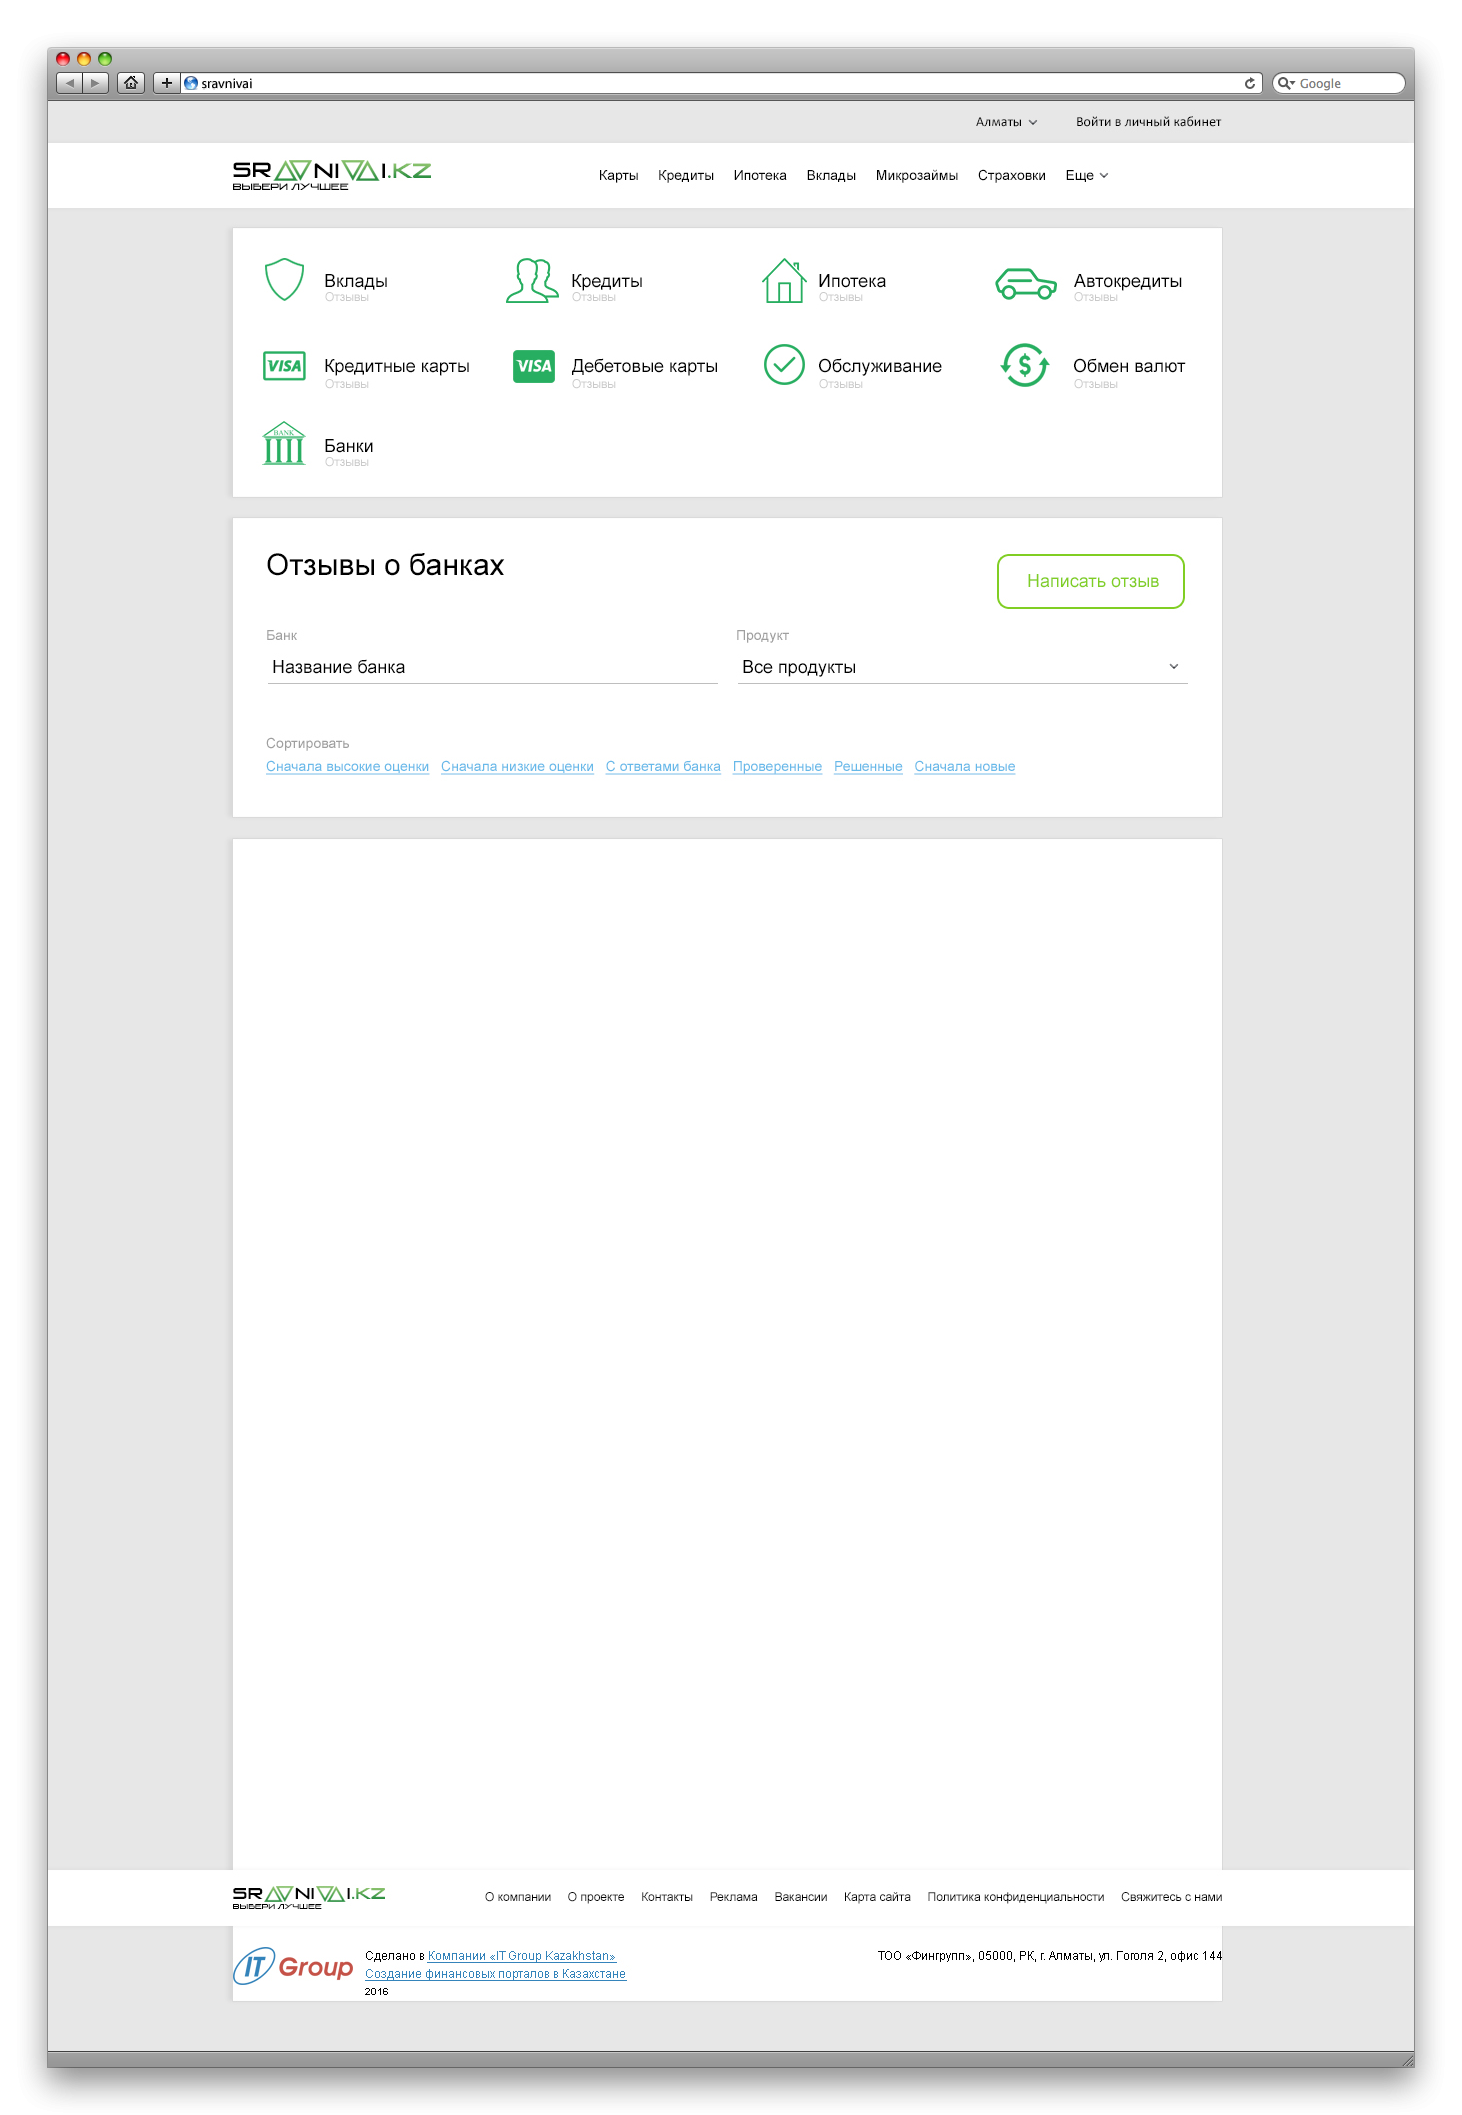Filter by Проверенные reviews
This screenshot has height=2115, width=1462.
tap(777, 766)
